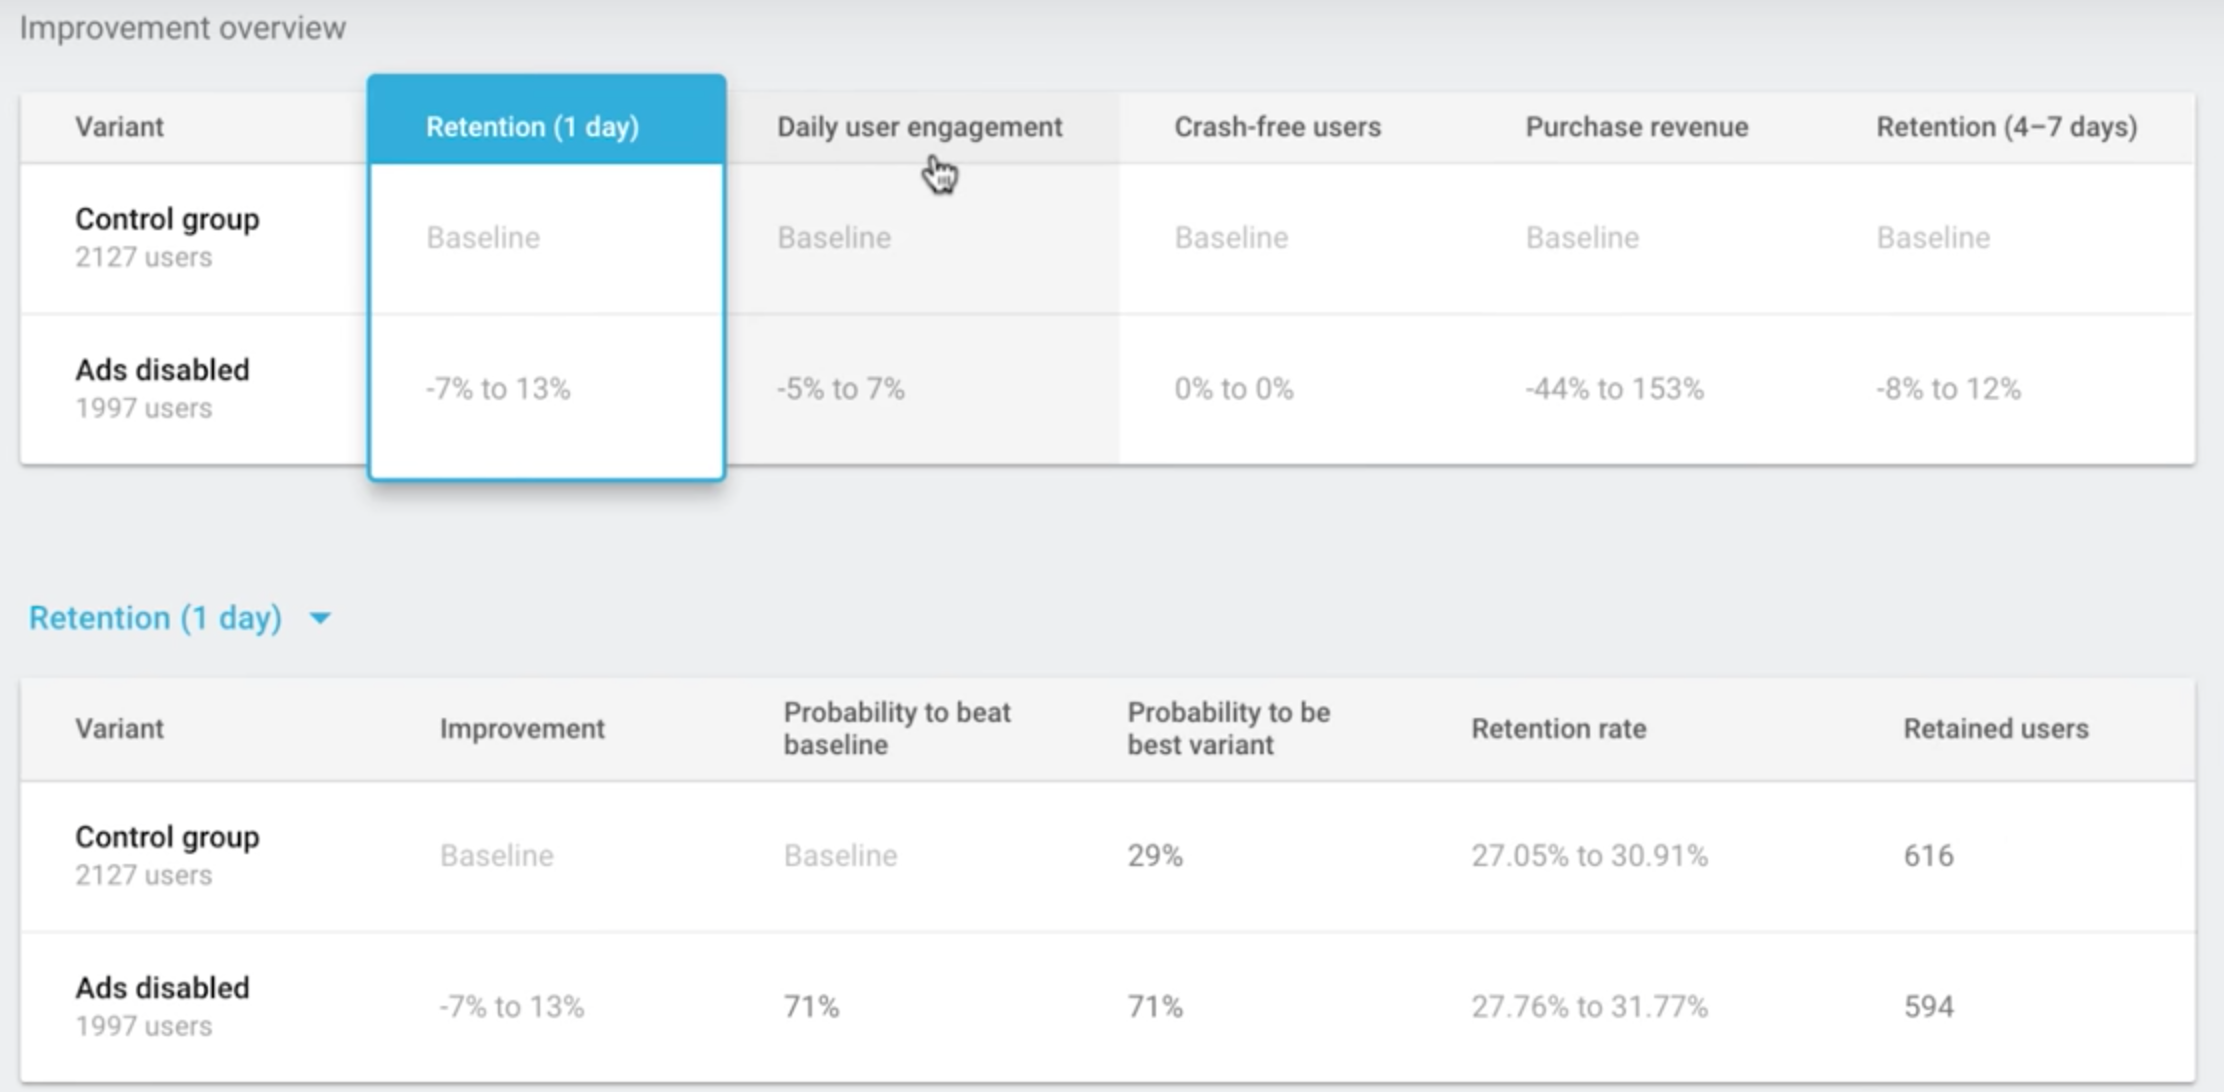The width and height of the screenshot is (2224, 1092).
Task: Click the Retention (1 day) blue label
Action: [155, 618]
